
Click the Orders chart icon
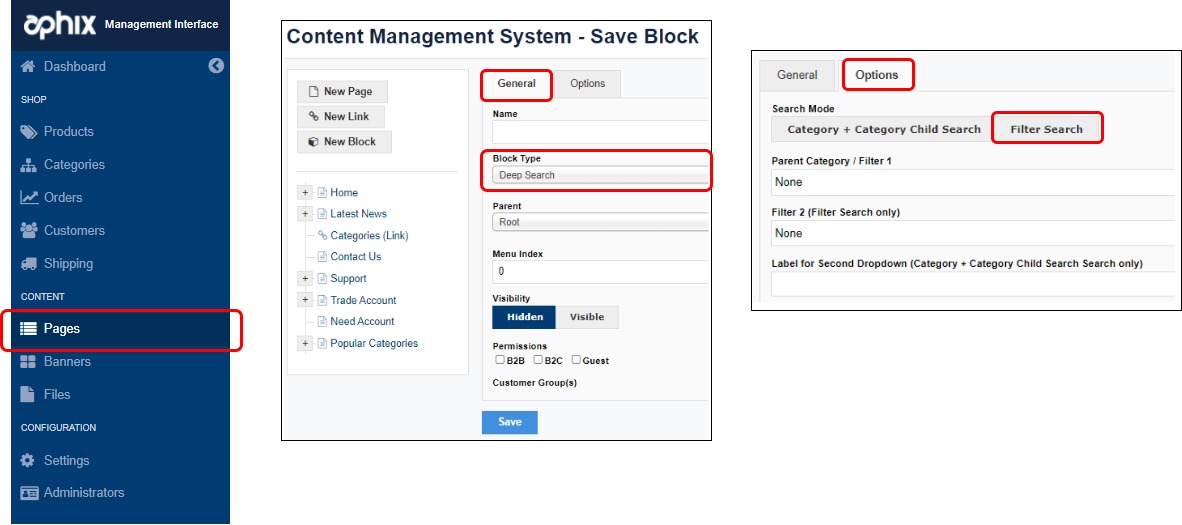coord(29,198)
